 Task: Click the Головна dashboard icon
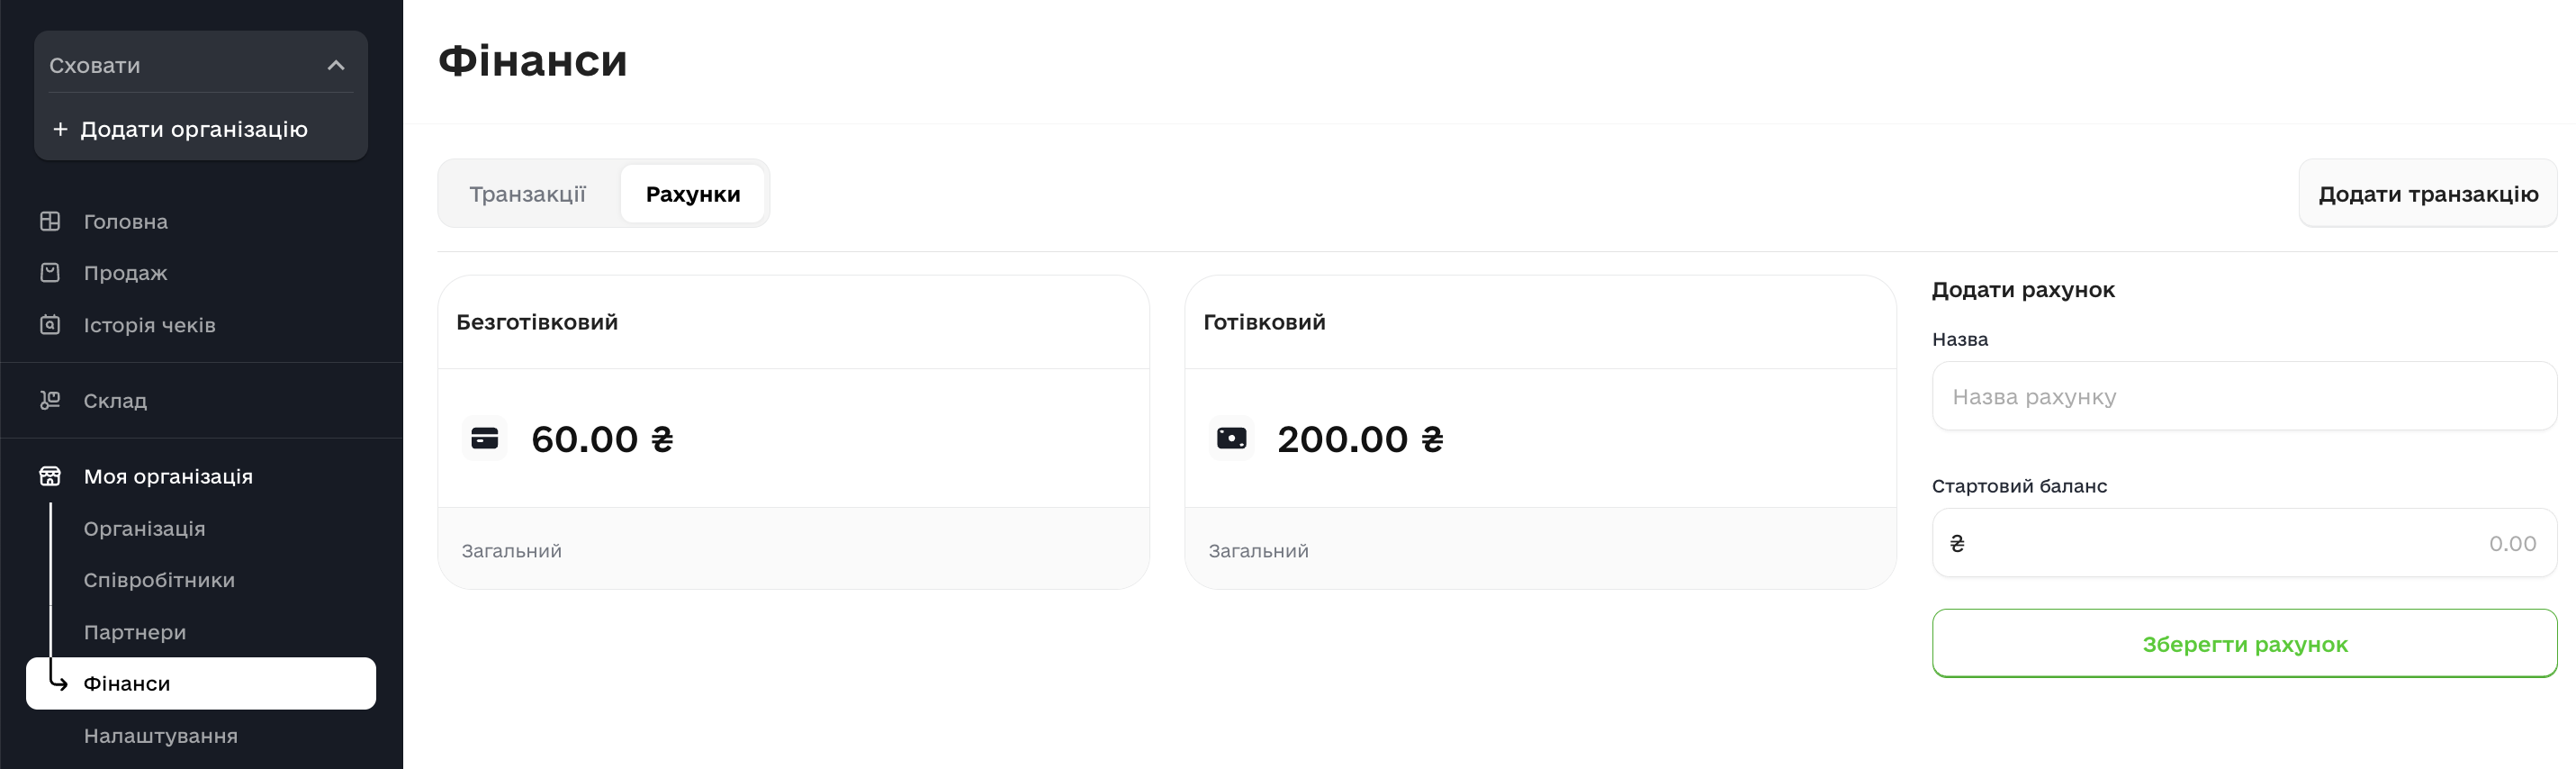point(50,221)
